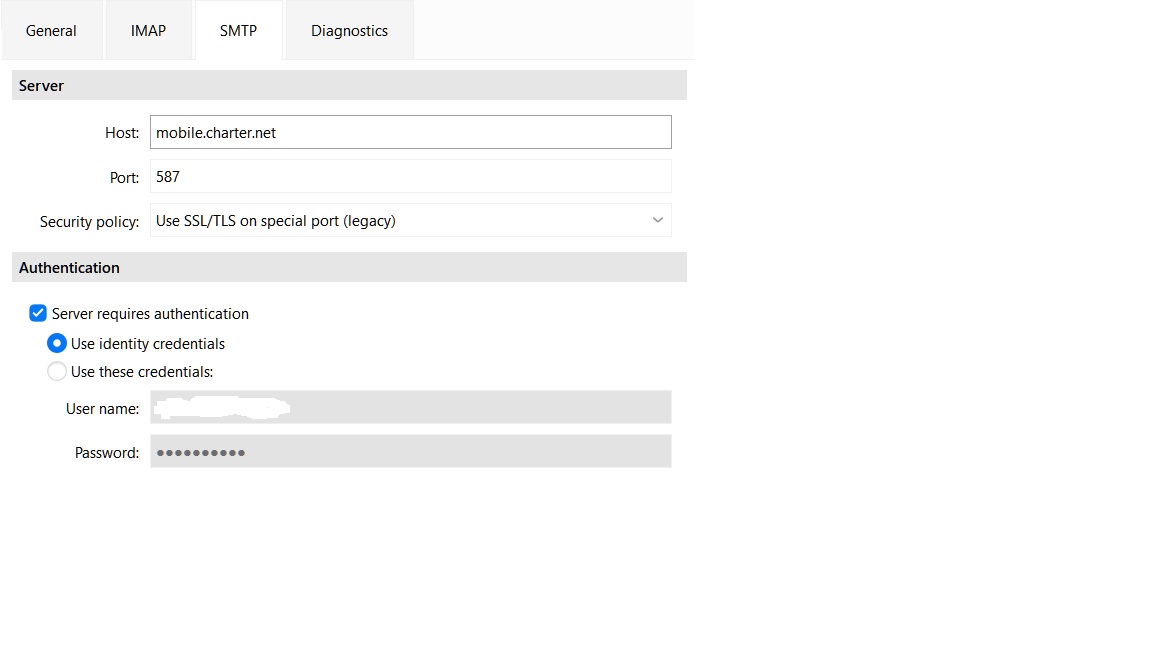Click the Server section header
This screenshot has height=648, width=1152.
[x=349, y=85]
